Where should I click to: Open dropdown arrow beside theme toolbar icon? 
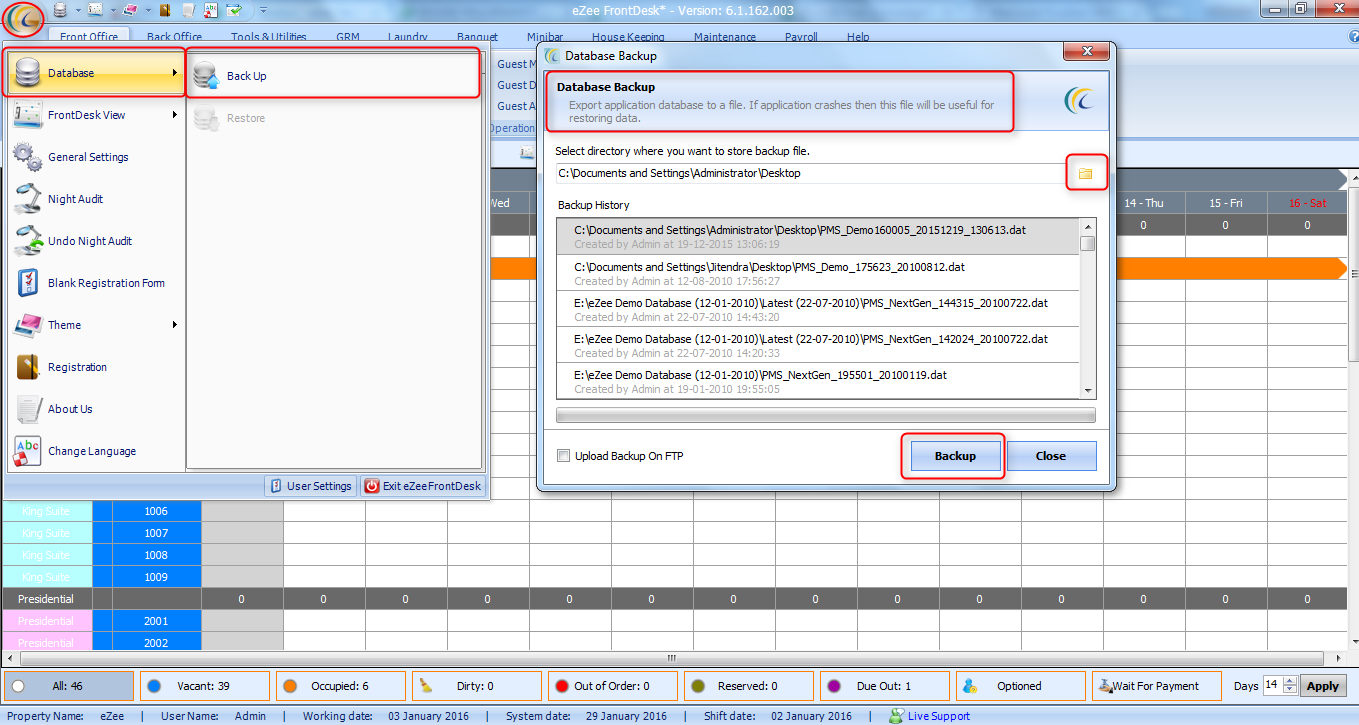(x=148, y=10)
